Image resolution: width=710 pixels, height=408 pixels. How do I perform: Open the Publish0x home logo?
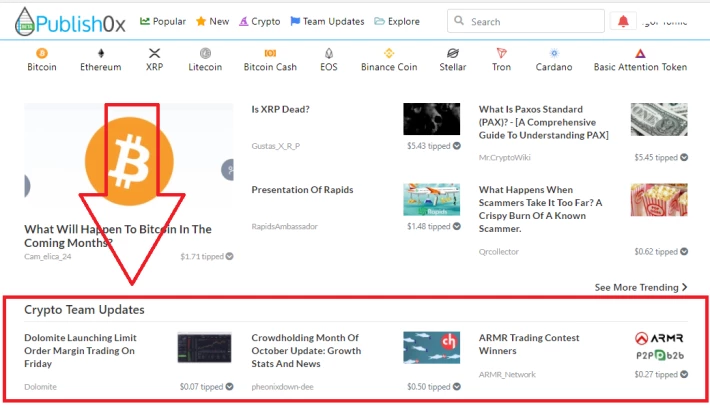70,22
